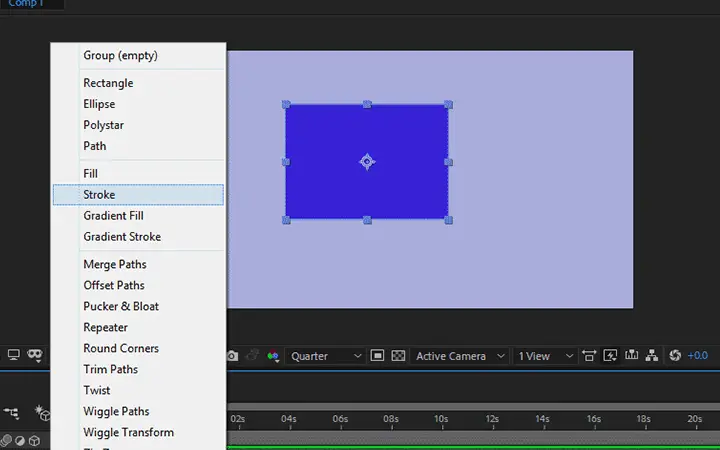Click the Region of Interest icon
Viewport: 720px width, 450px height.
[x=377, y=355]
